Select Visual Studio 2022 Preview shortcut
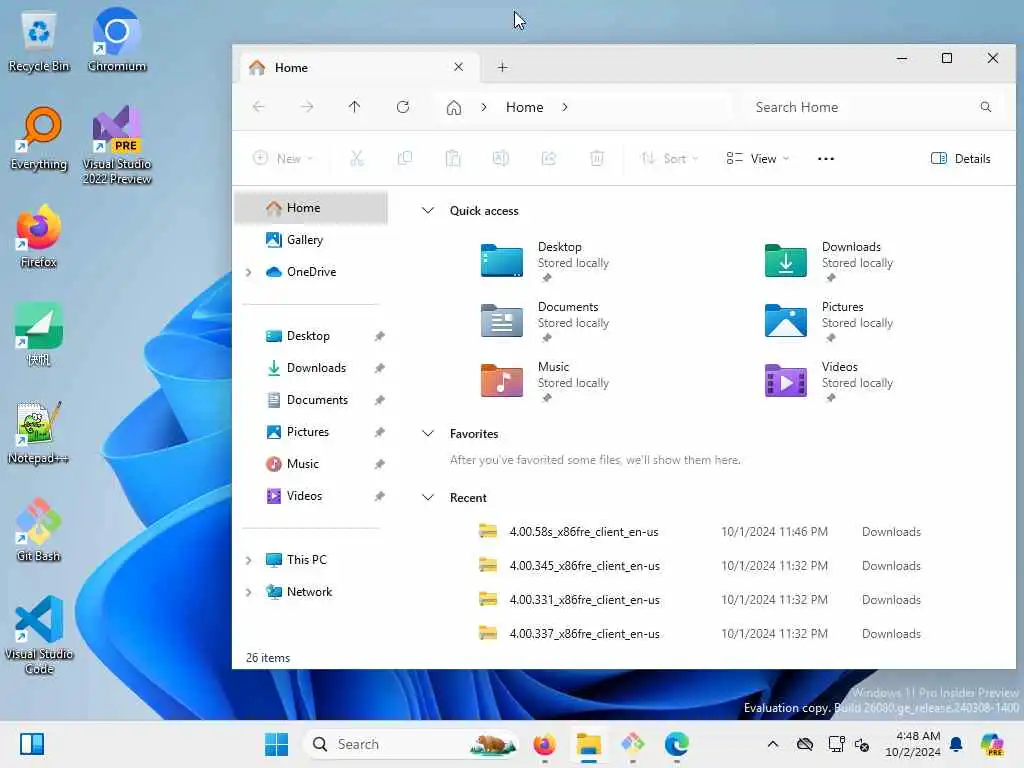 [117, 145]
